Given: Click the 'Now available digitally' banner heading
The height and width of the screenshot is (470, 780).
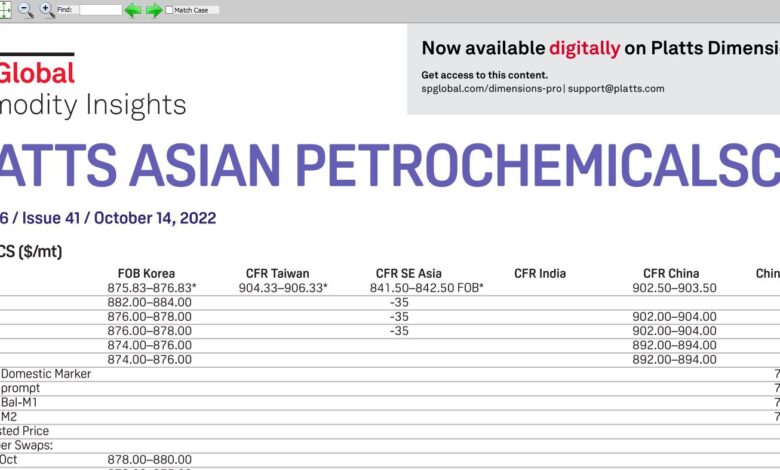Looking at the screenshot, I should [600, 48].
